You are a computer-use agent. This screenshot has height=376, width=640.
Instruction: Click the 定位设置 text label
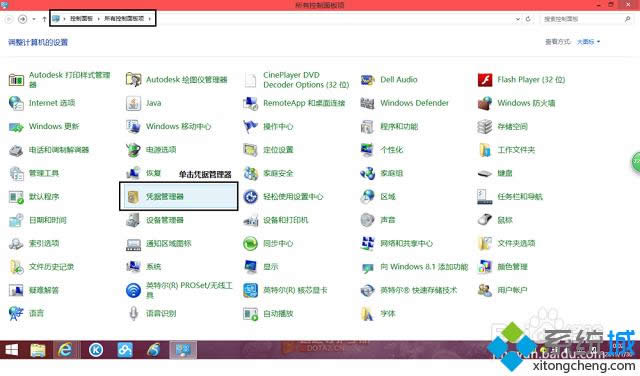tap(278, 150)
